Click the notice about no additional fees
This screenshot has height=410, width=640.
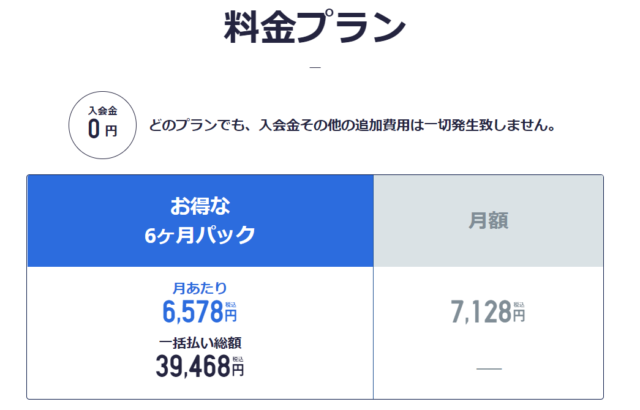(351, 127)
